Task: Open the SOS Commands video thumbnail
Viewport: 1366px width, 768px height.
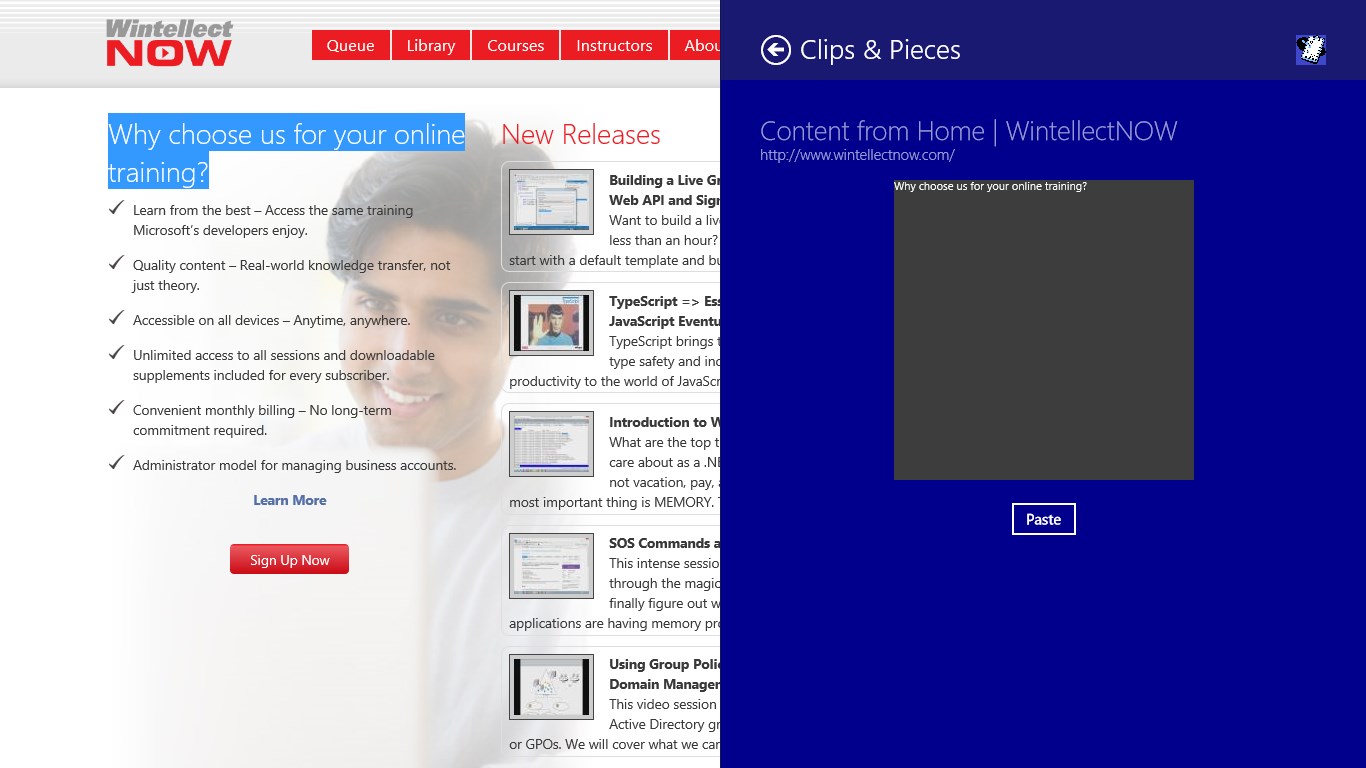Action: (x=551, y=565)
